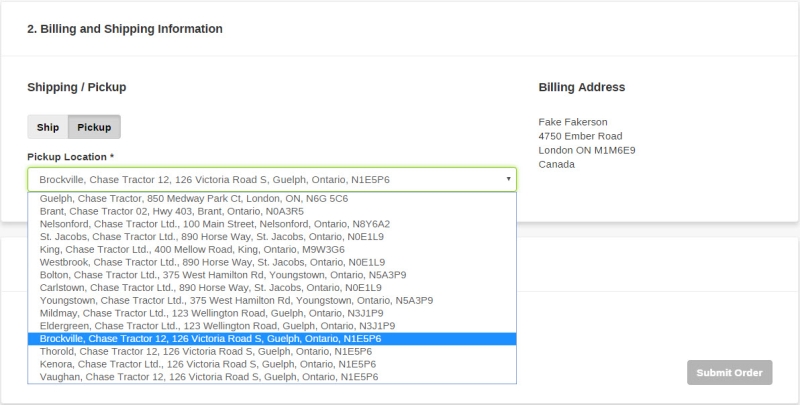Click the Submit Order button
The image size is (800, 405).
(730, 372)
